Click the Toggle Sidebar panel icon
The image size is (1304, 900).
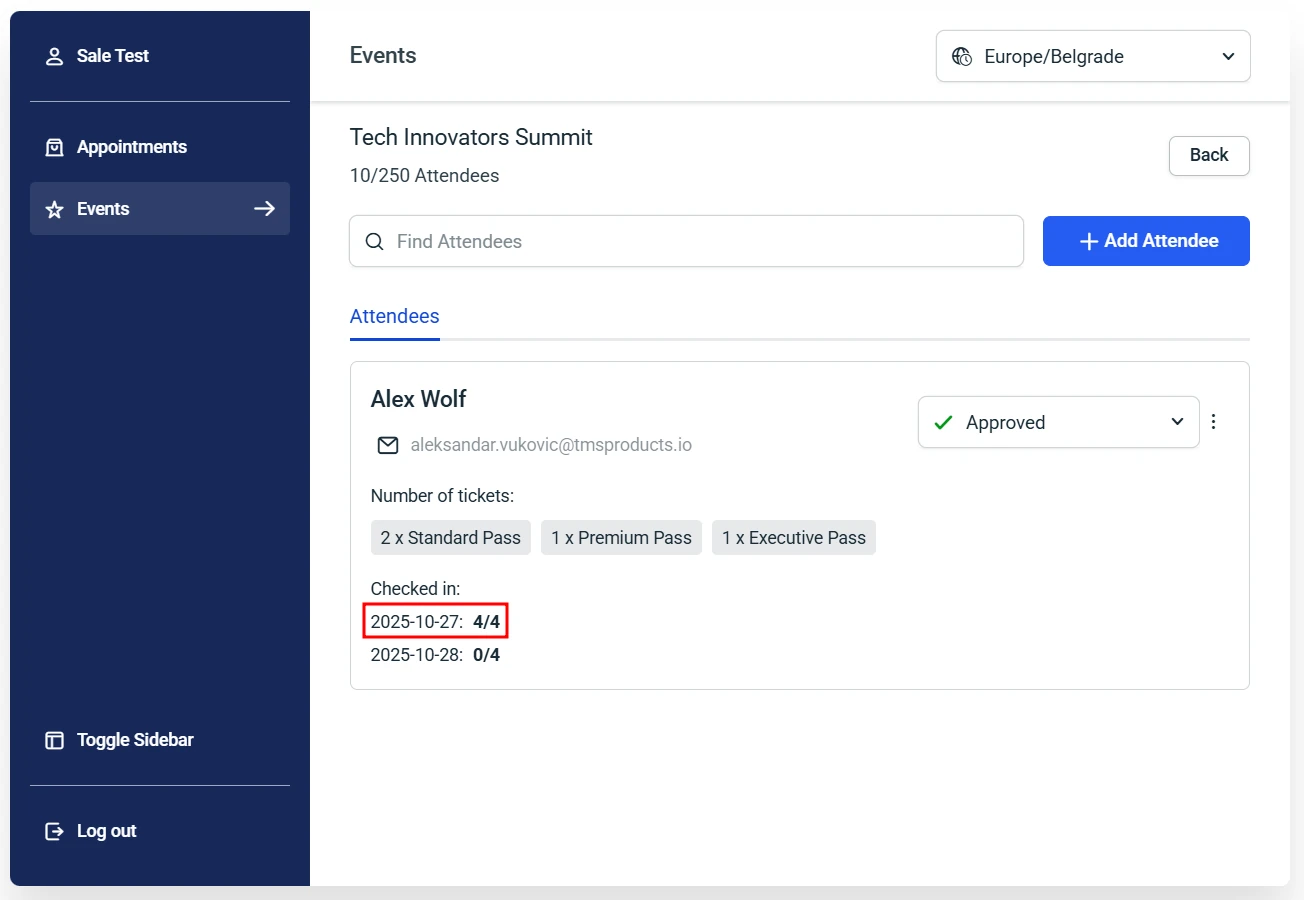(x=54, y=741)
